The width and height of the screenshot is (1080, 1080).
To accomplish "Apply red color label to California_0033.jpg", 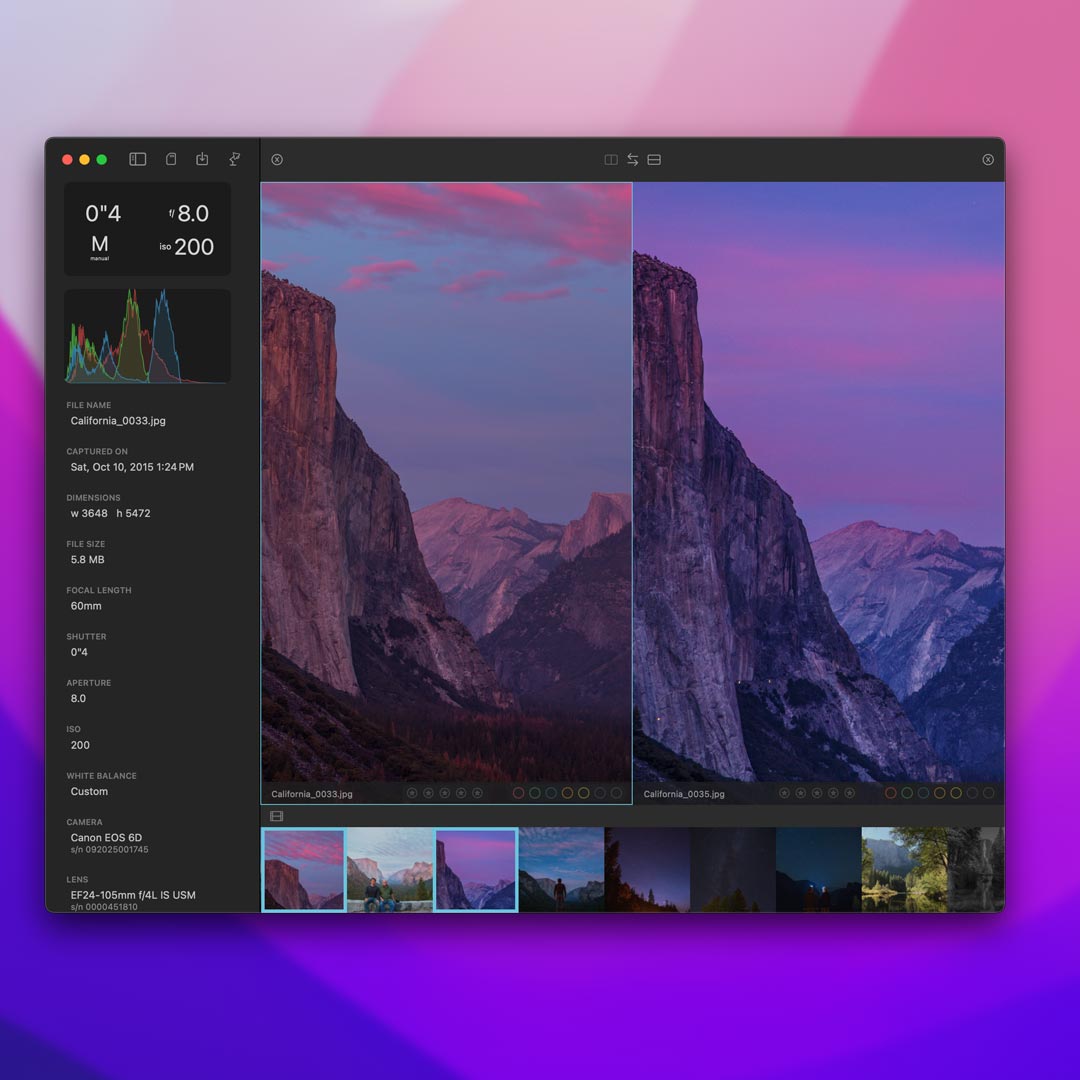I will coord(519,793).
